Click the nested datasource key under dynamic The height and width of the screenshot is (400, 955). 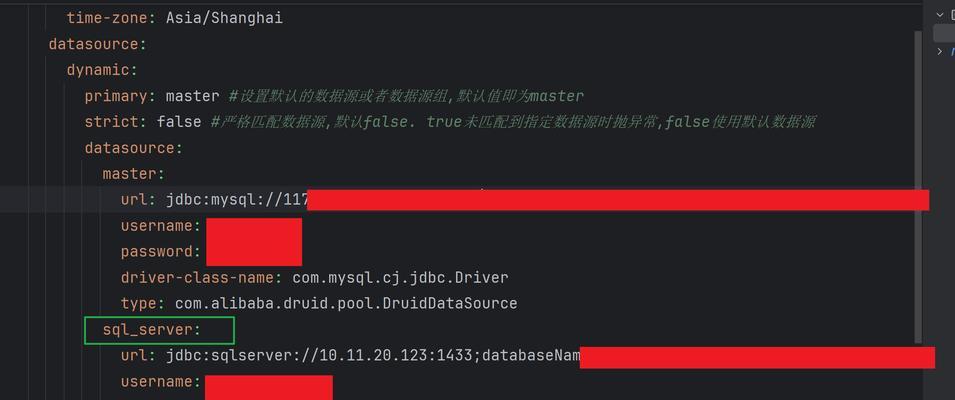(133, 148)
